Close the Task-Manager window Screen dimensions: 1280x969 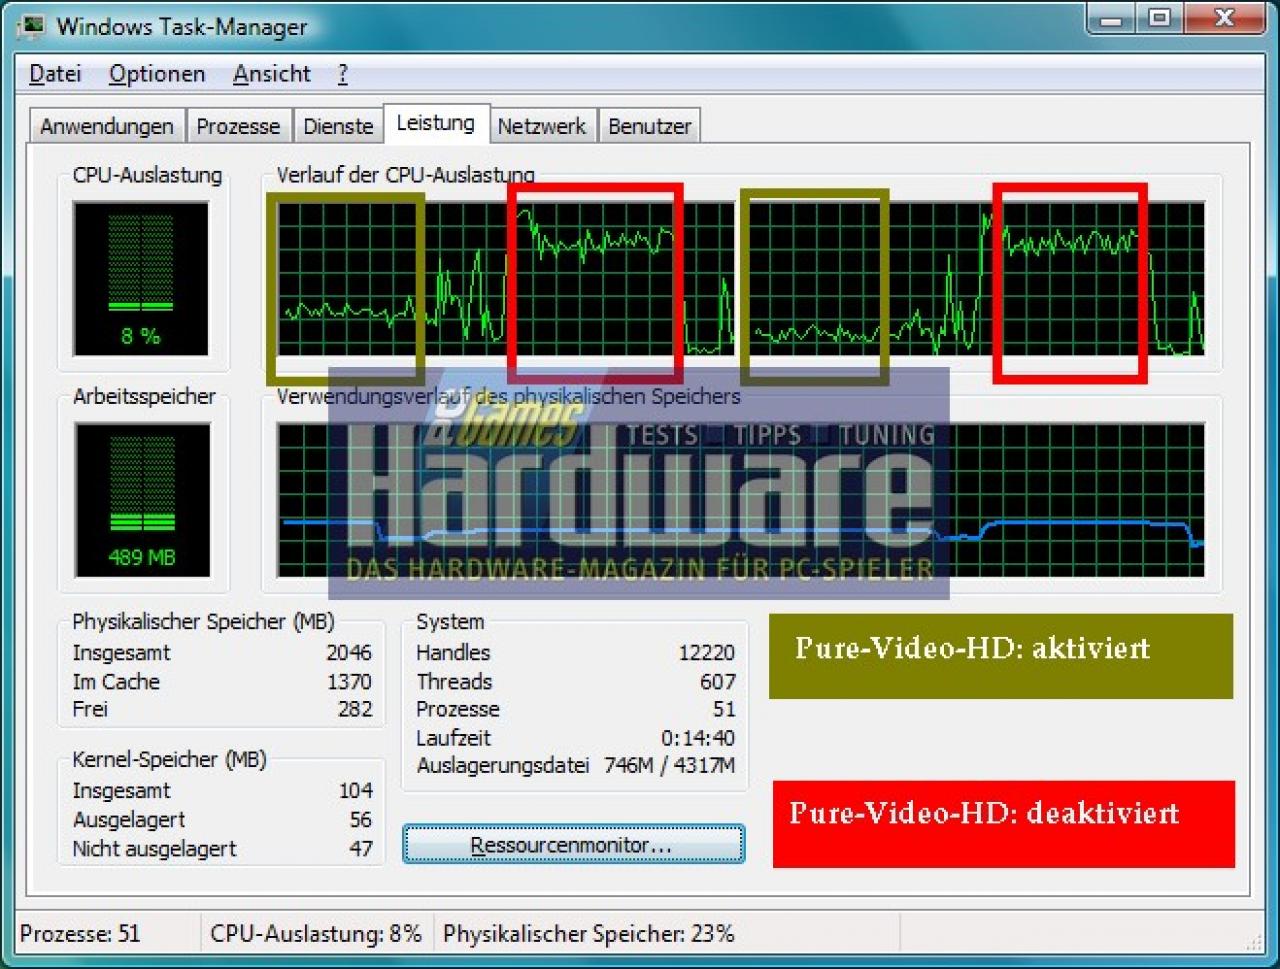pyautogui.click(x=1224, y=19)
